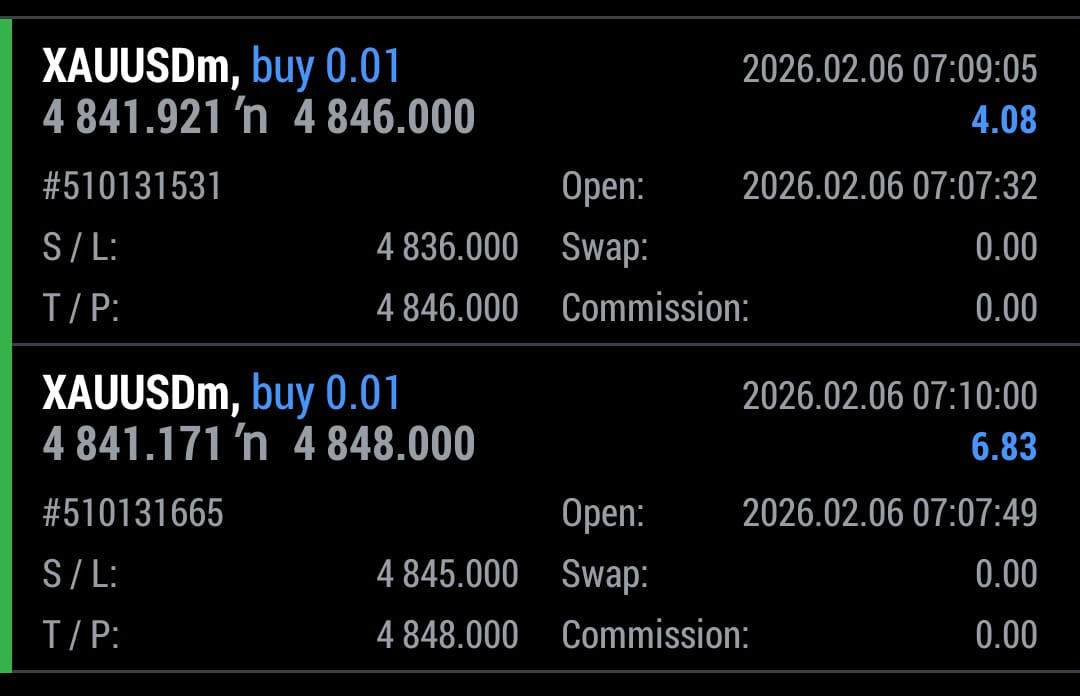Viewport: 1080px width, 696px height.
Task: Select open time 2026.02.06 07:07:49
Action: coord(889,514)
